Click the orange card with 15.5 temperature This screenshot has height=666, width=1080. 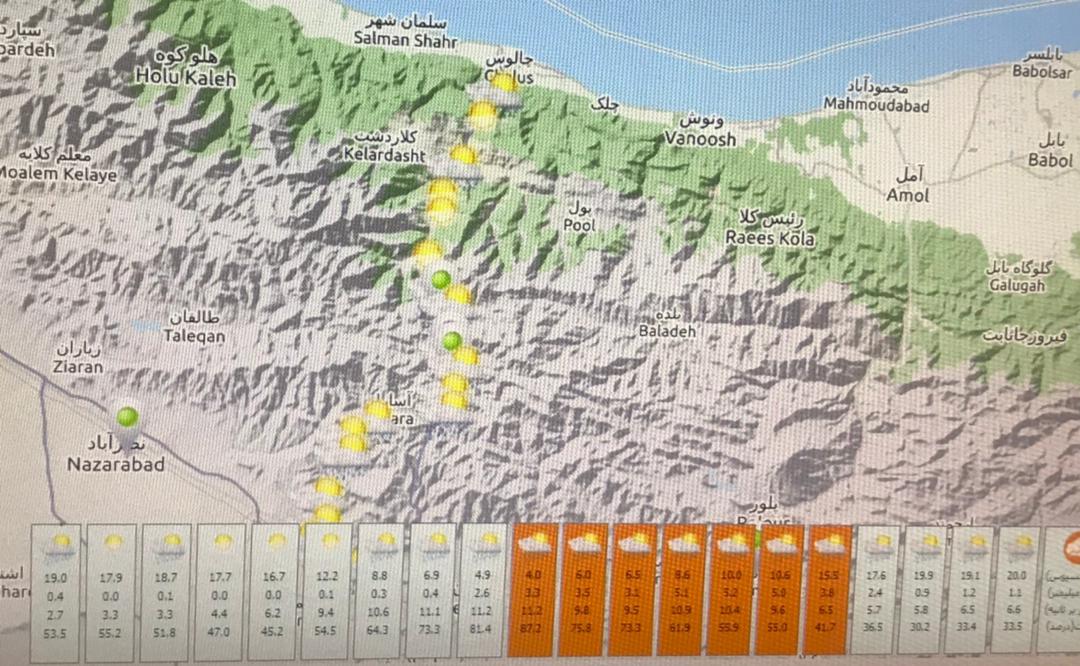click(x=829, y=590)
